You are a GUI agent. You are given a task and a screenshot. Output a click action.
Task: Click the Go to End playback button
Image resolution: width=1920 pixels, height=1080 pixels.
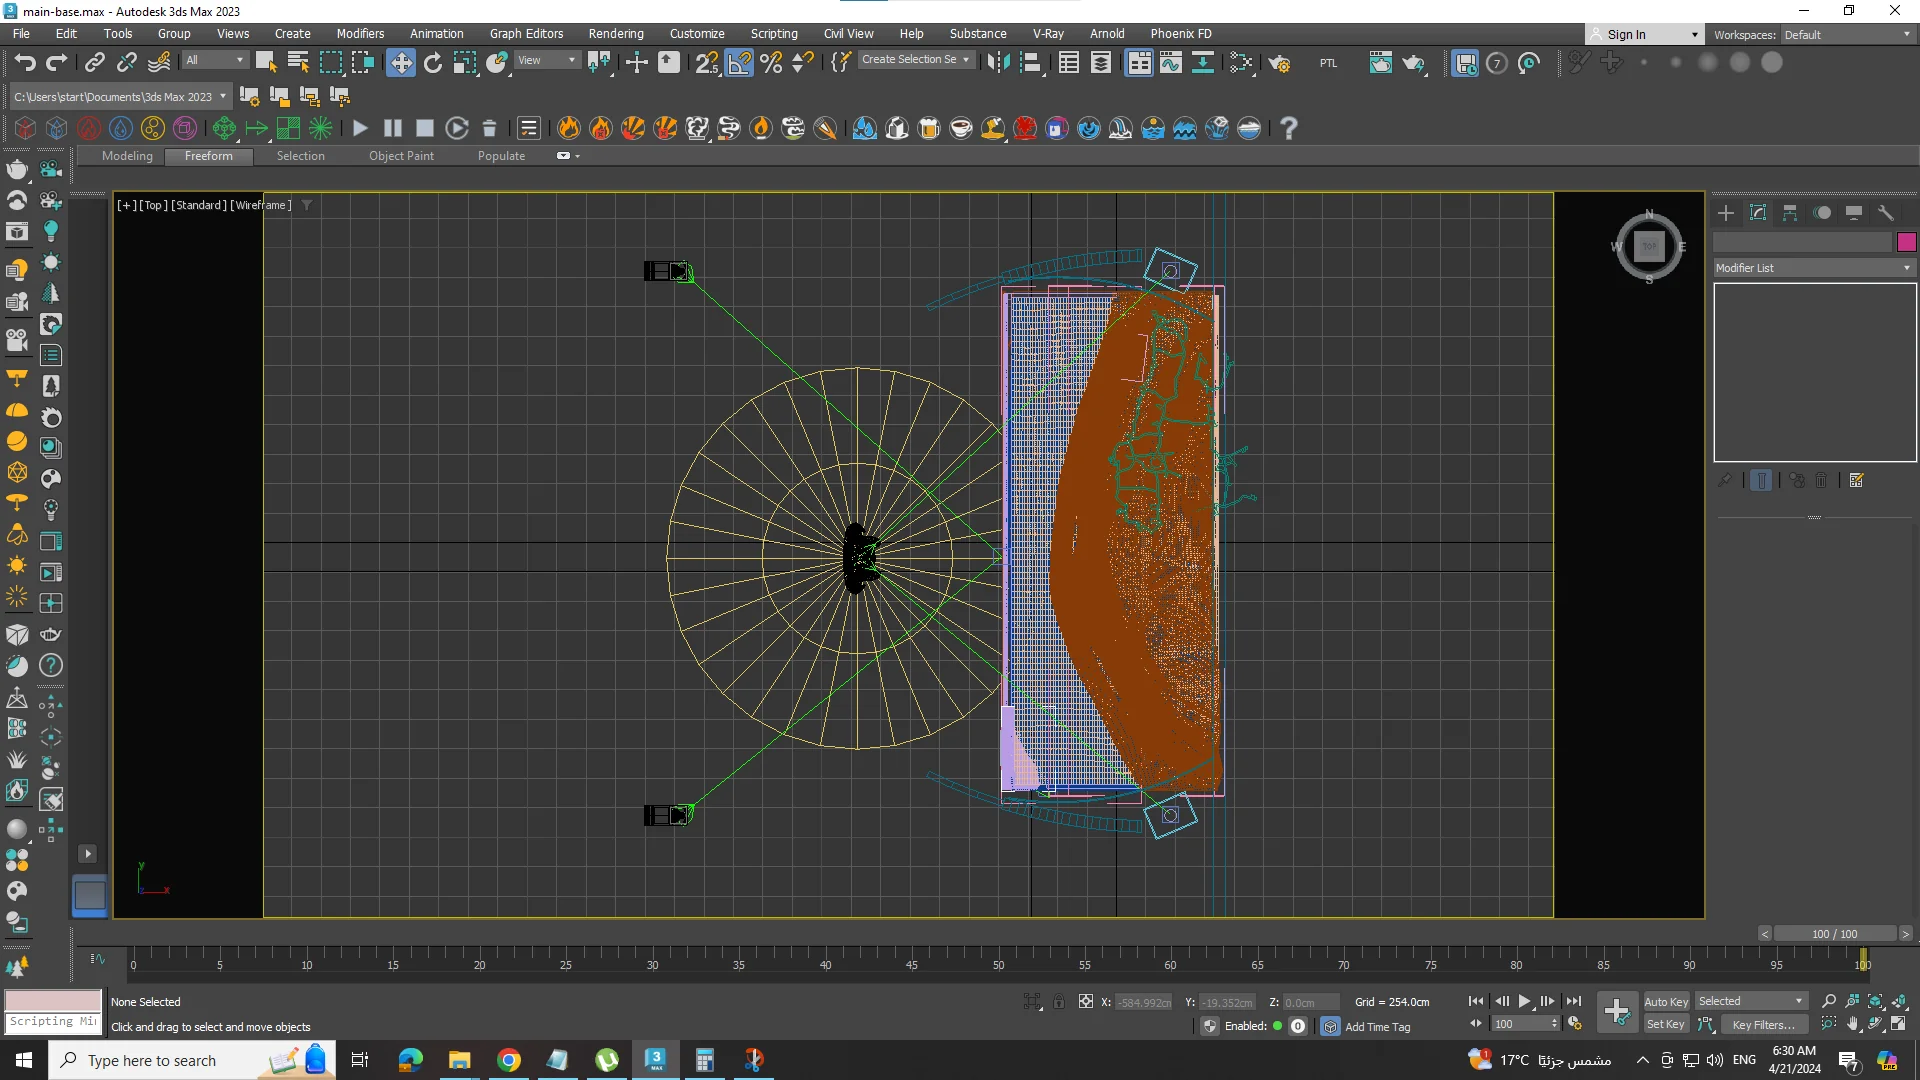[x=1574, y=1001]
